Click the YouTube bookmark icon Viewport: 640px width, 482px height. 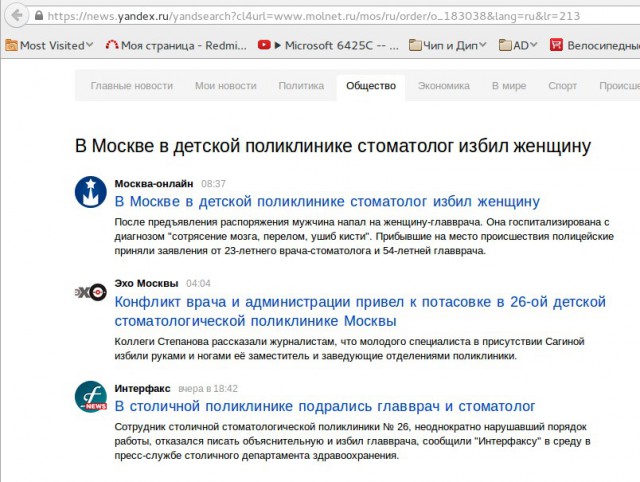pos(264,45)
